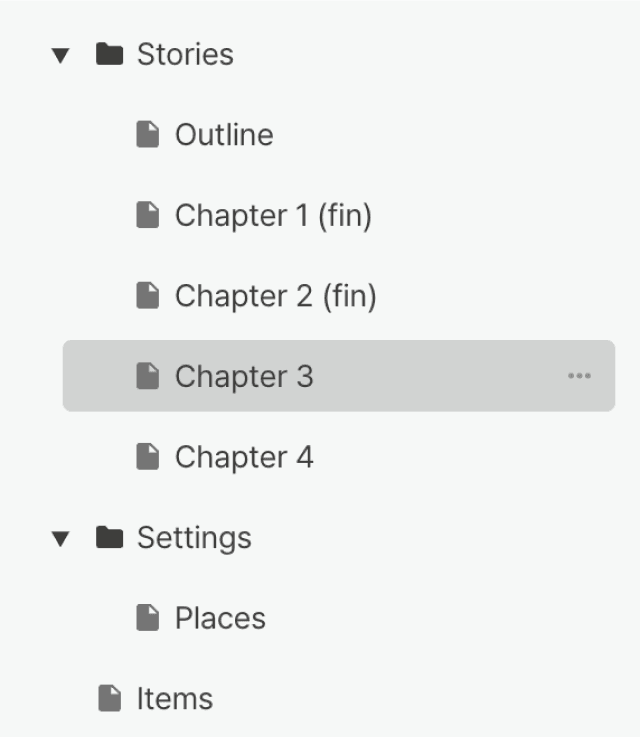This screenshot has height=737, width=640.
Task: Click the Stories folder icon
Action: click(x=109, y=54)
